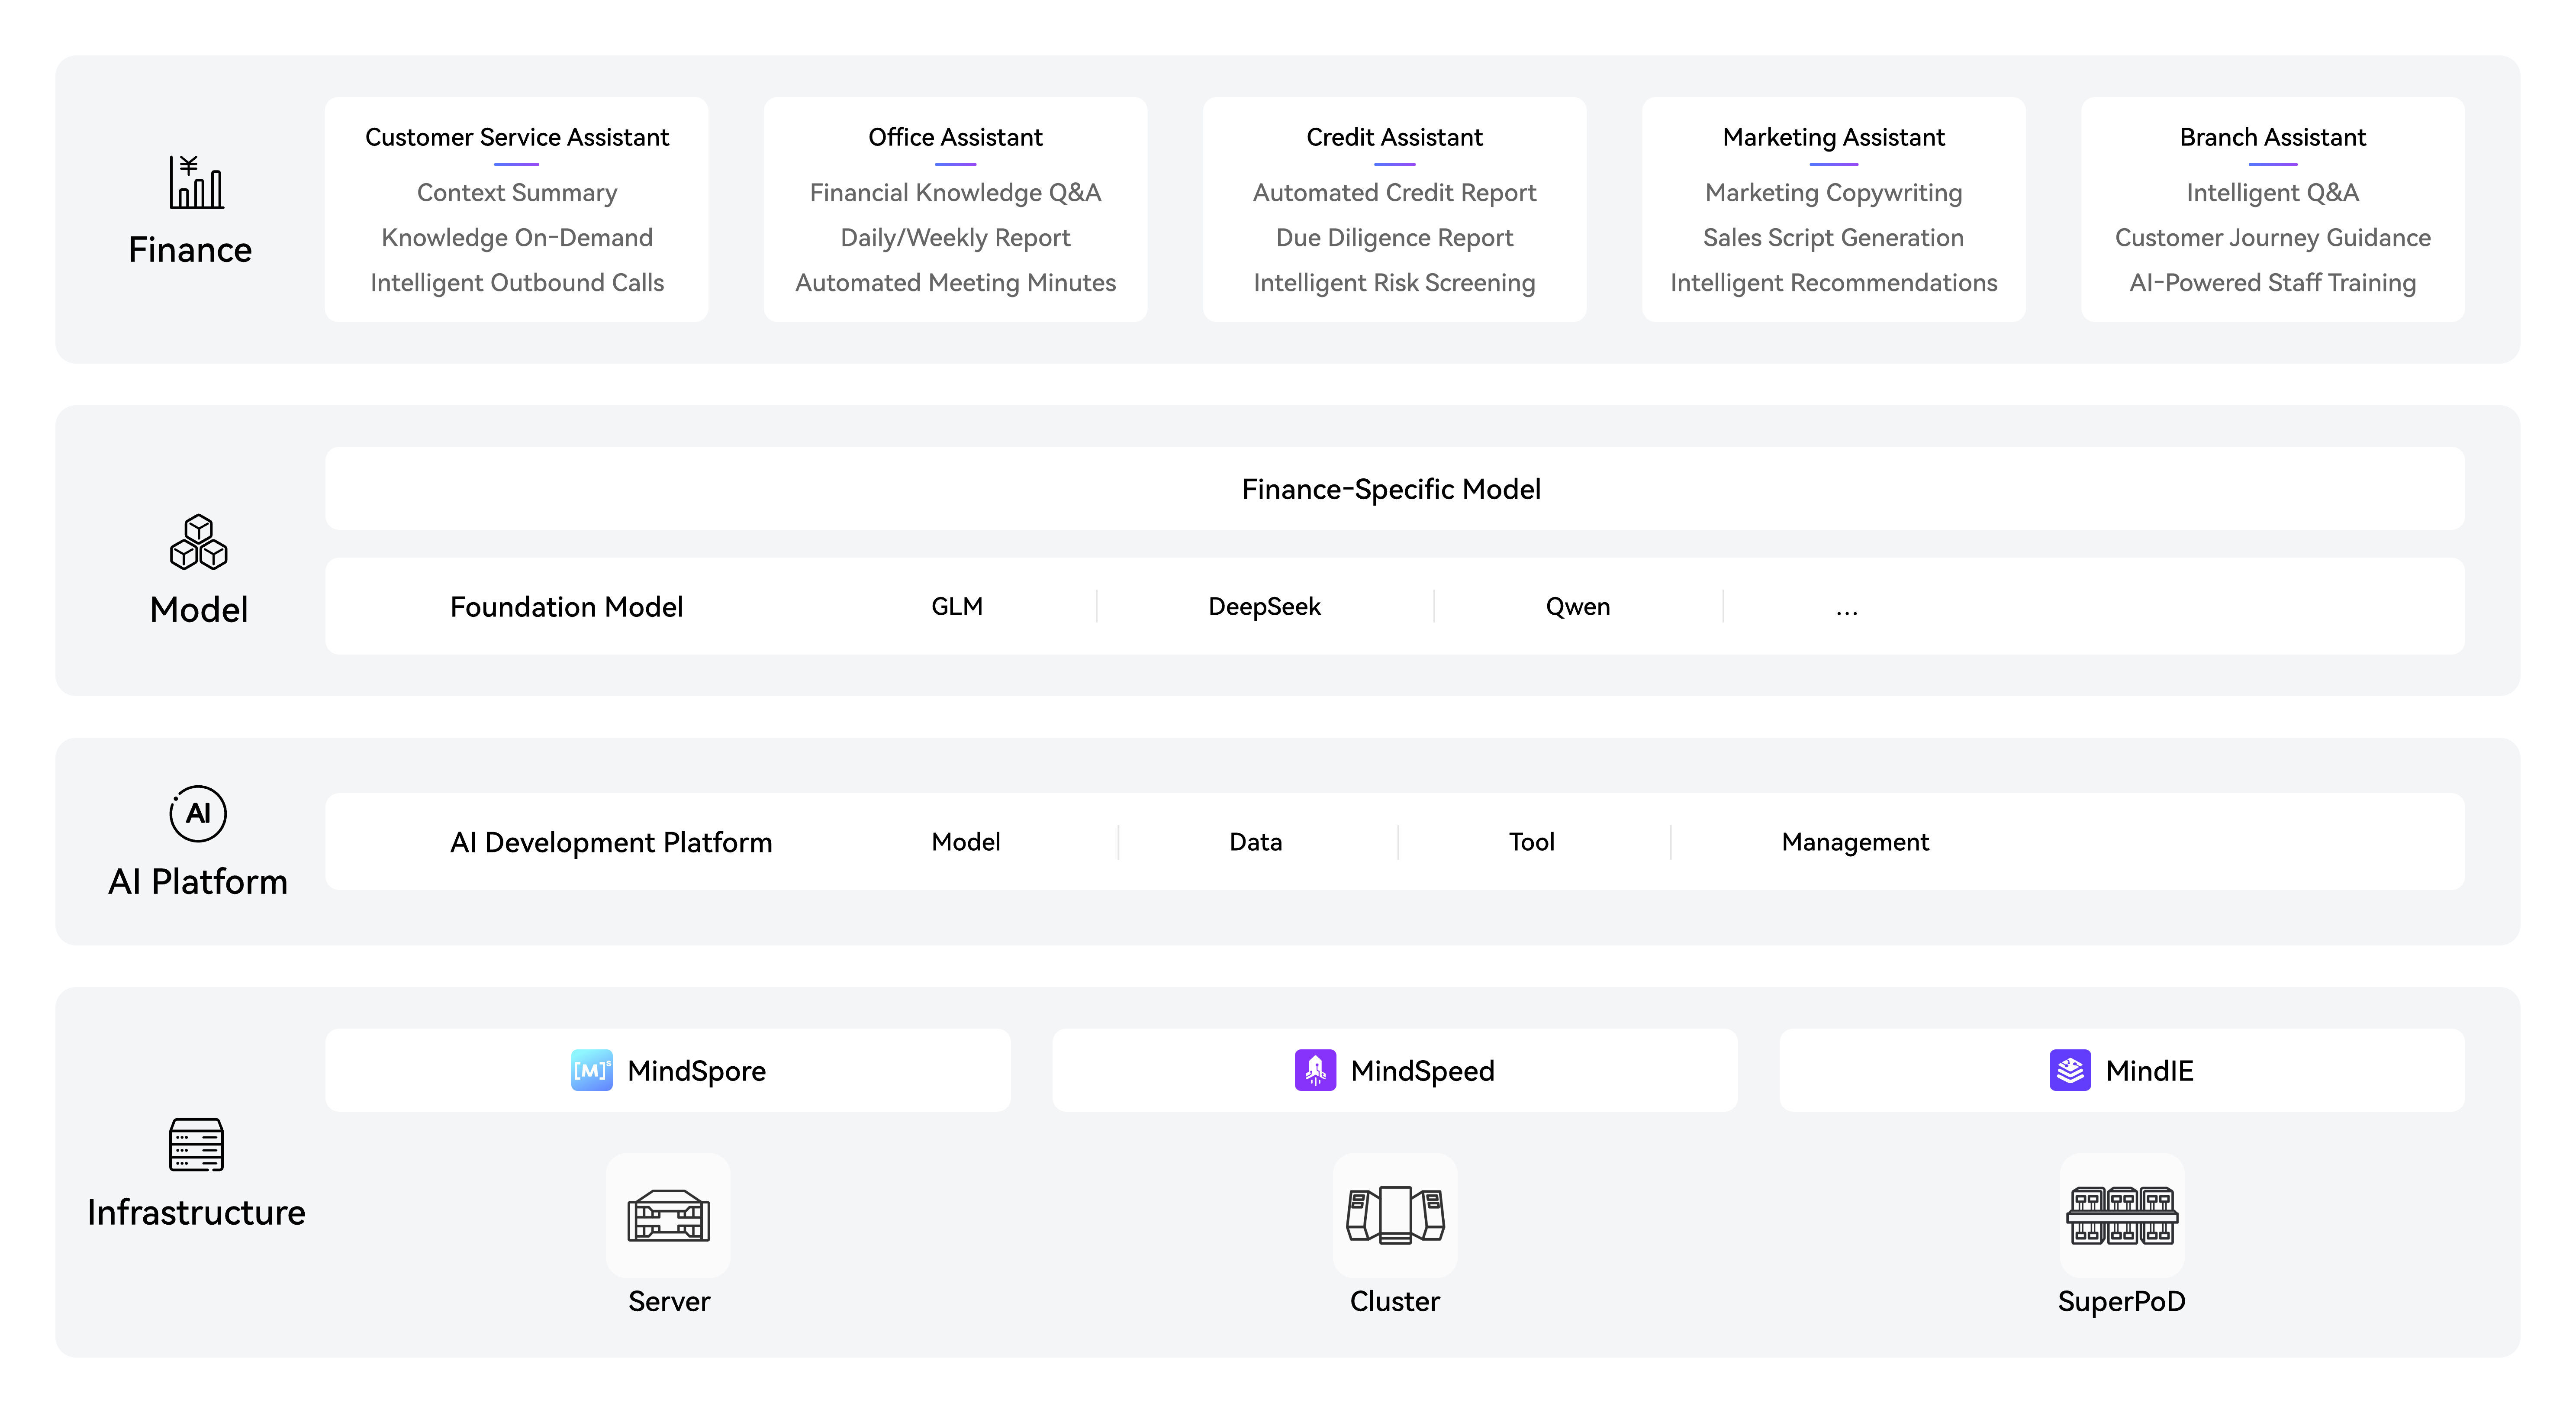
Task: Choose the DeepSeek foundation model
Action: point(1264,606)
